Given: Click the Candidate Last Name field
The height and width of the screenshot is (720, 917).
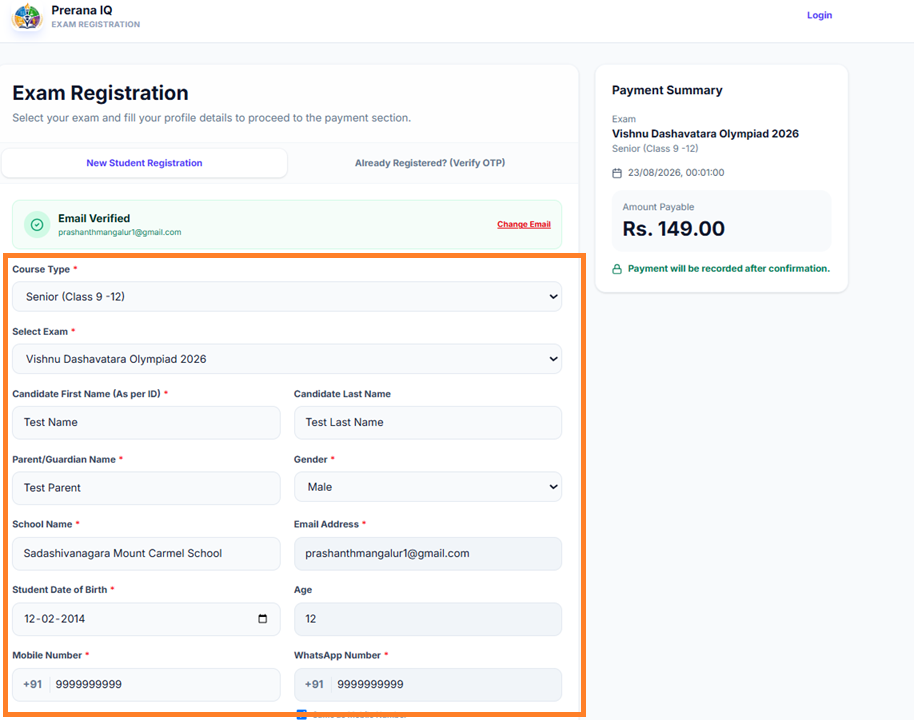Looking at the screenshot, I should (428, 422).
